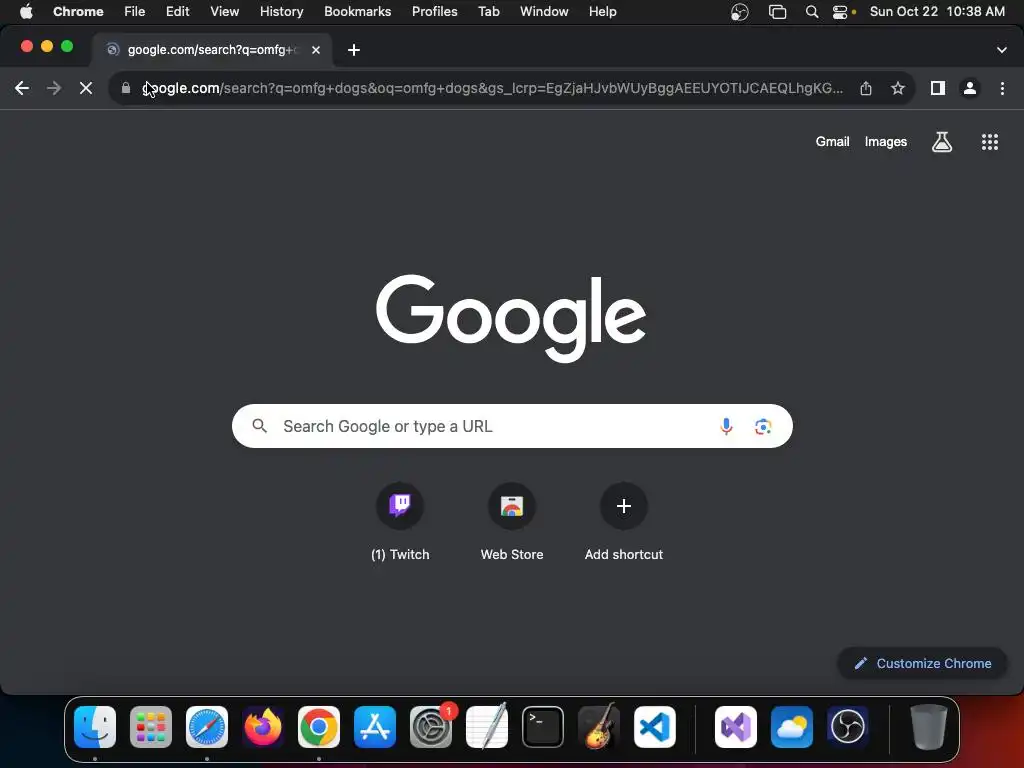Open the Google apps grid
Viewport: 1024px width, 768px height.
tap(989, 142)
